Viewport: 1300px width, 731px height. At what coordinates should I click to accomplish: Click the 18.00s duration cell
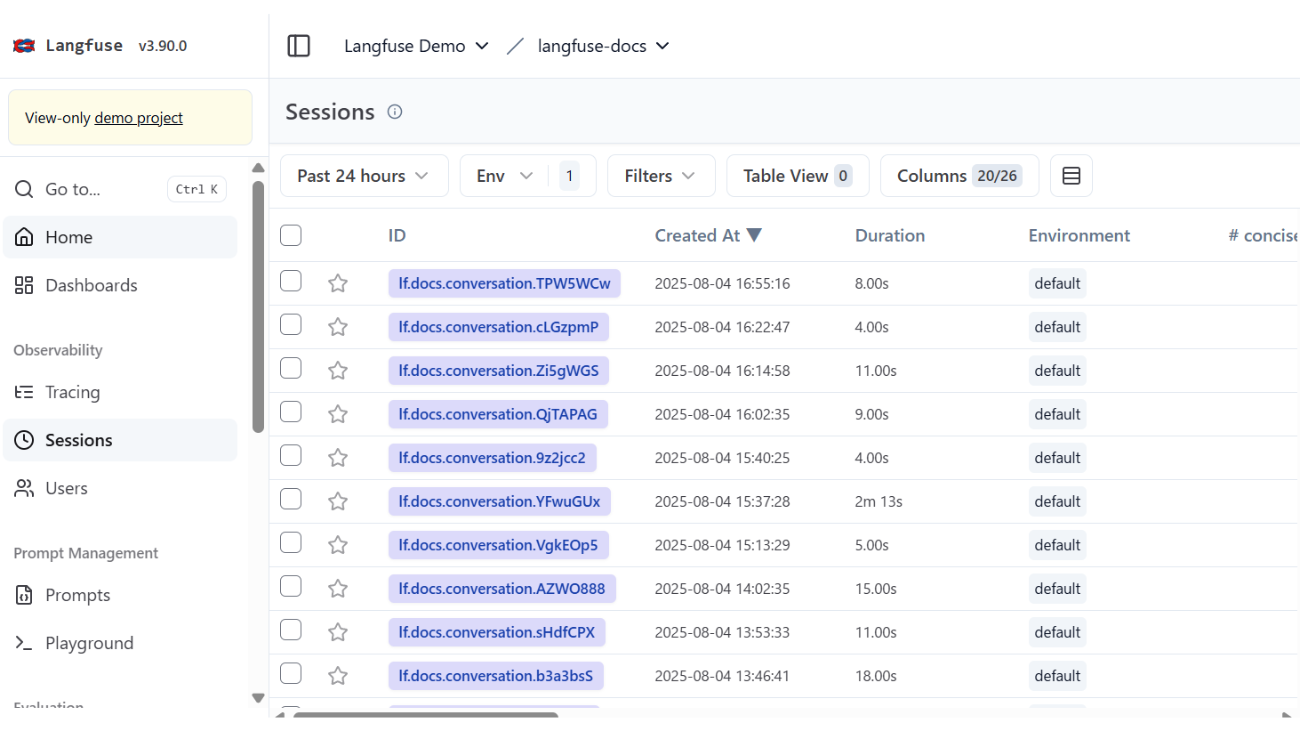876,676
